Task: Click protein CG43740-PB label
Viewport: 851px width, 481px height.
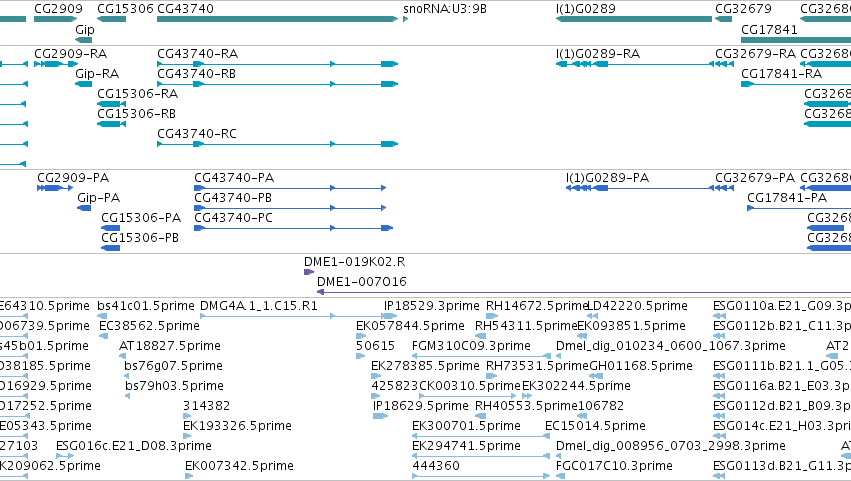Action: pyautogui.click(x=233, y=198)
